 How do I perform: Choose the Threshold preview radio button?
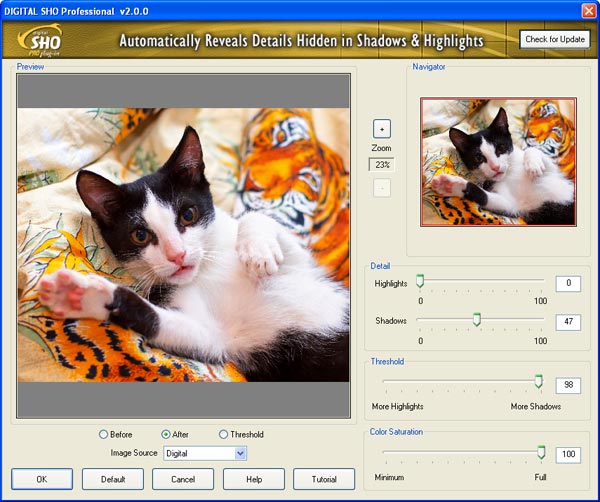click(x=223, y=434)
